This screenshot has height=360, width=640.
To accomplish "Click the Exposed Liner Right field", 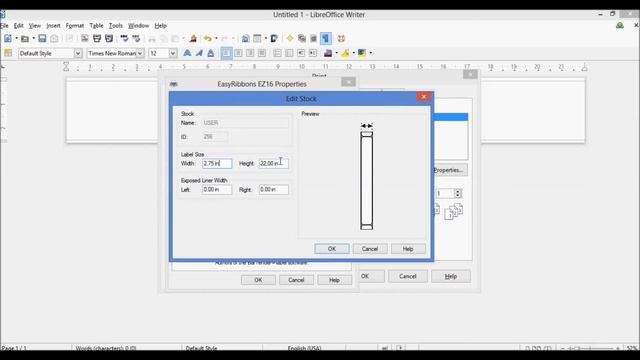I will [x=273, y=189].
